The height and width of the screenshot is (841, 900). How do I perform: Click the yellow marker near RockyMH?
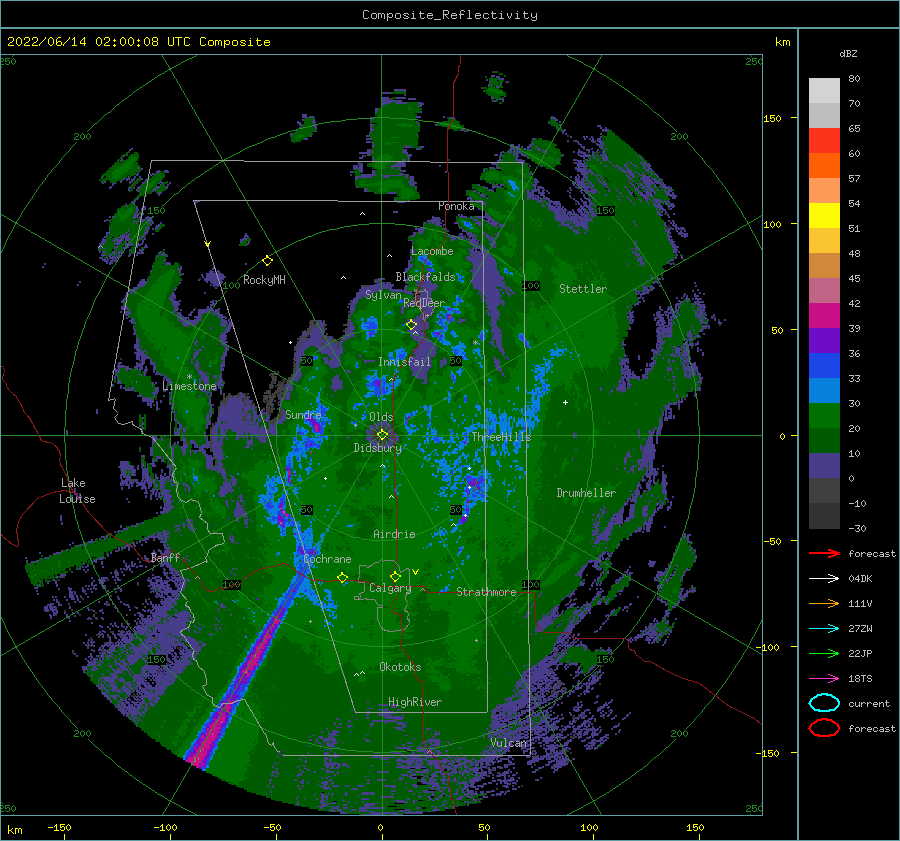coord(267,261)
